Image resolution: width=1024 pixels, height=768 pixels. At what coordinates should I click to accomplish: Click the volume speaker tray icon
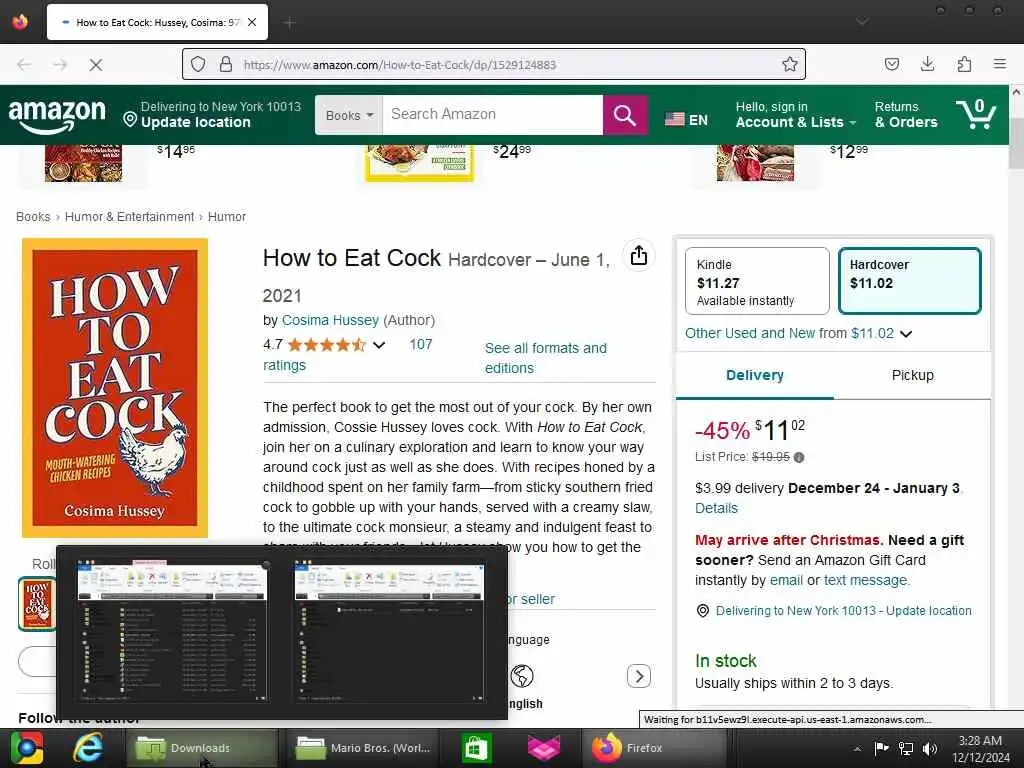930,748
